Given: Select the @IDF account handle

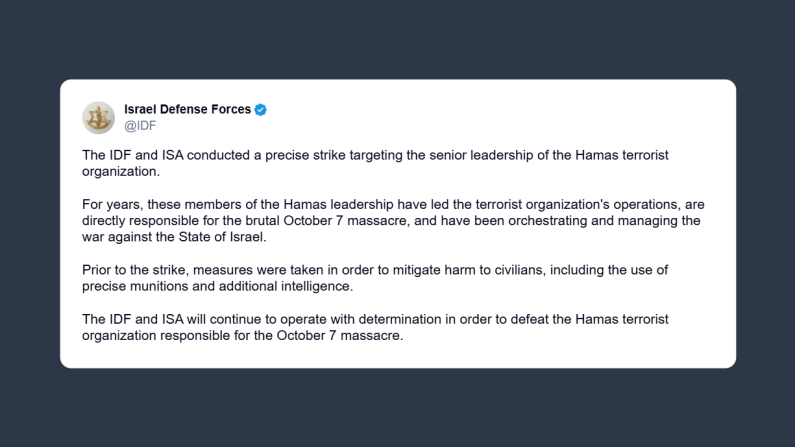Looking at the screenshot, I should click(140, 126).
